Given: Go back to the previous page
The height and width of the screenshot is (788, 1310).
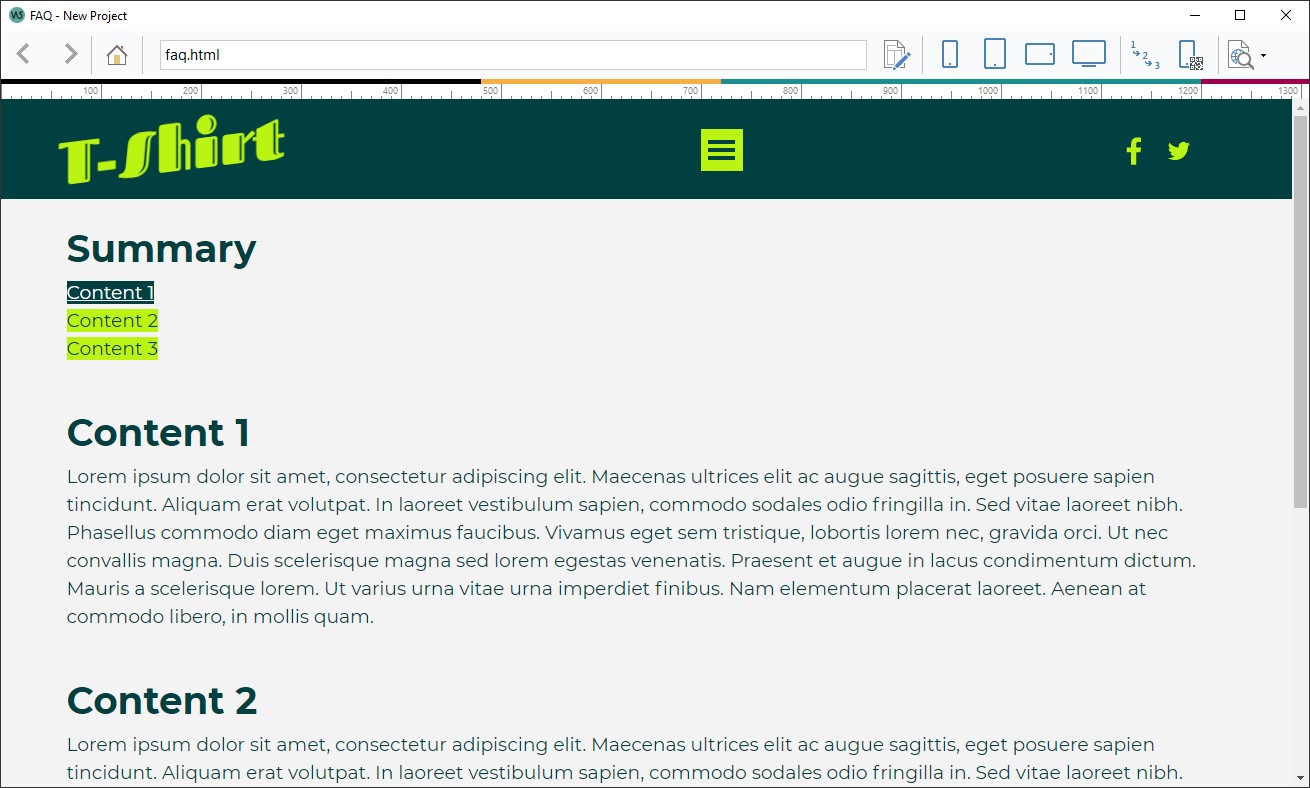Looking at the screenshot, I should (22, 54).
